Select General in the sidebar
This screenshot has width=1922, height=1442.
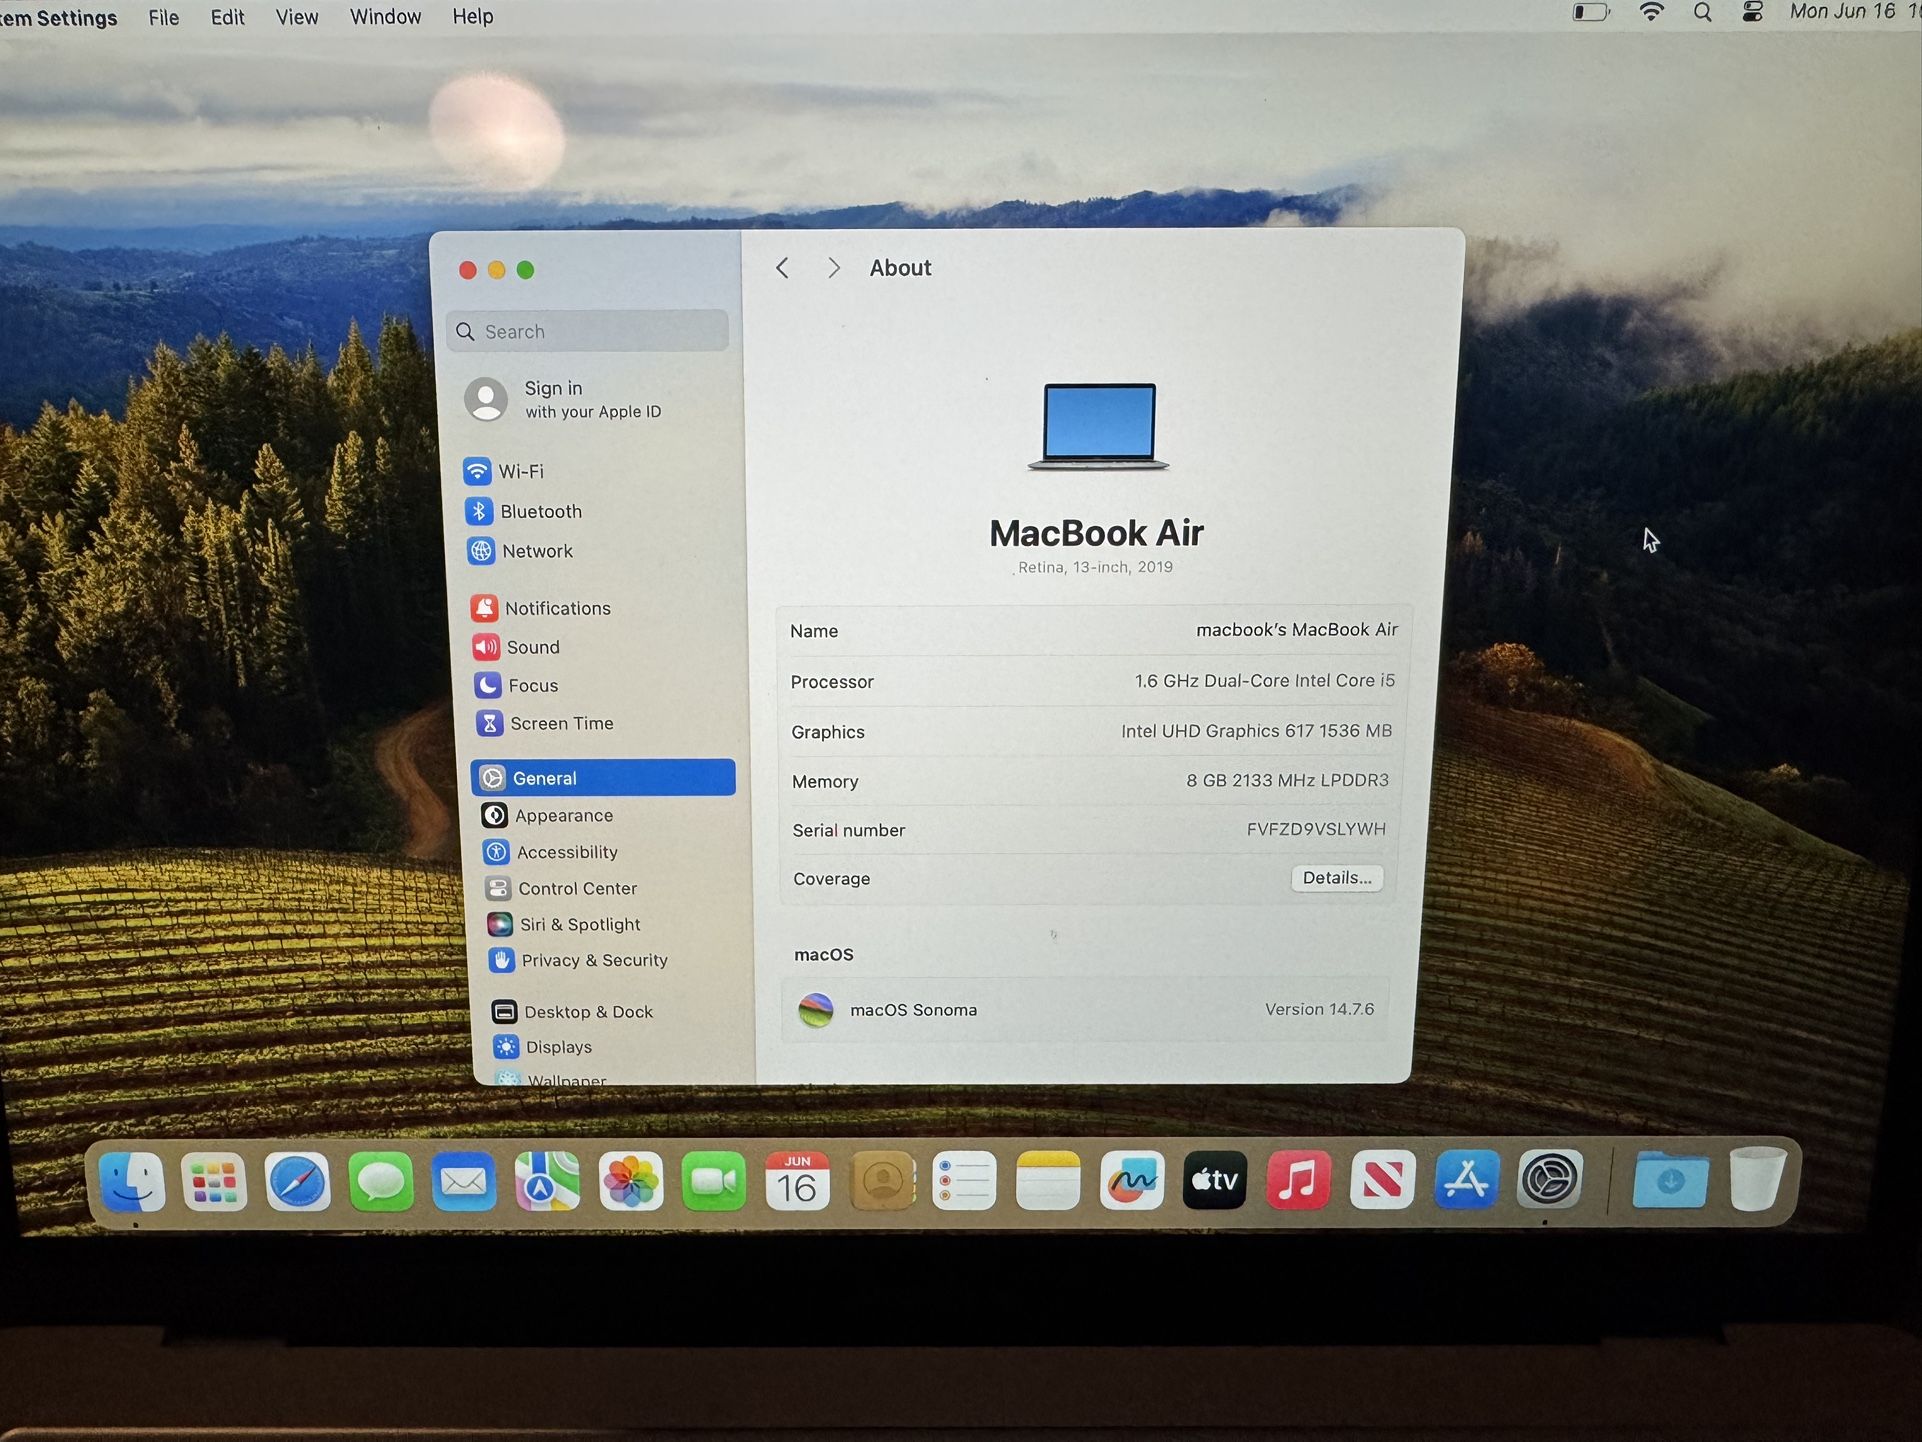pyautogui.click(x=603, y=778)
